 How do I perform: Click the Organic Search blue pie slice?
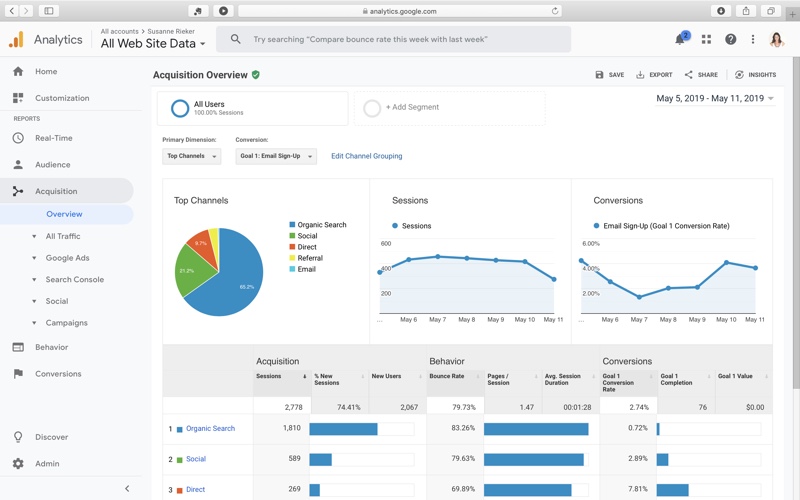pos(238,275)
